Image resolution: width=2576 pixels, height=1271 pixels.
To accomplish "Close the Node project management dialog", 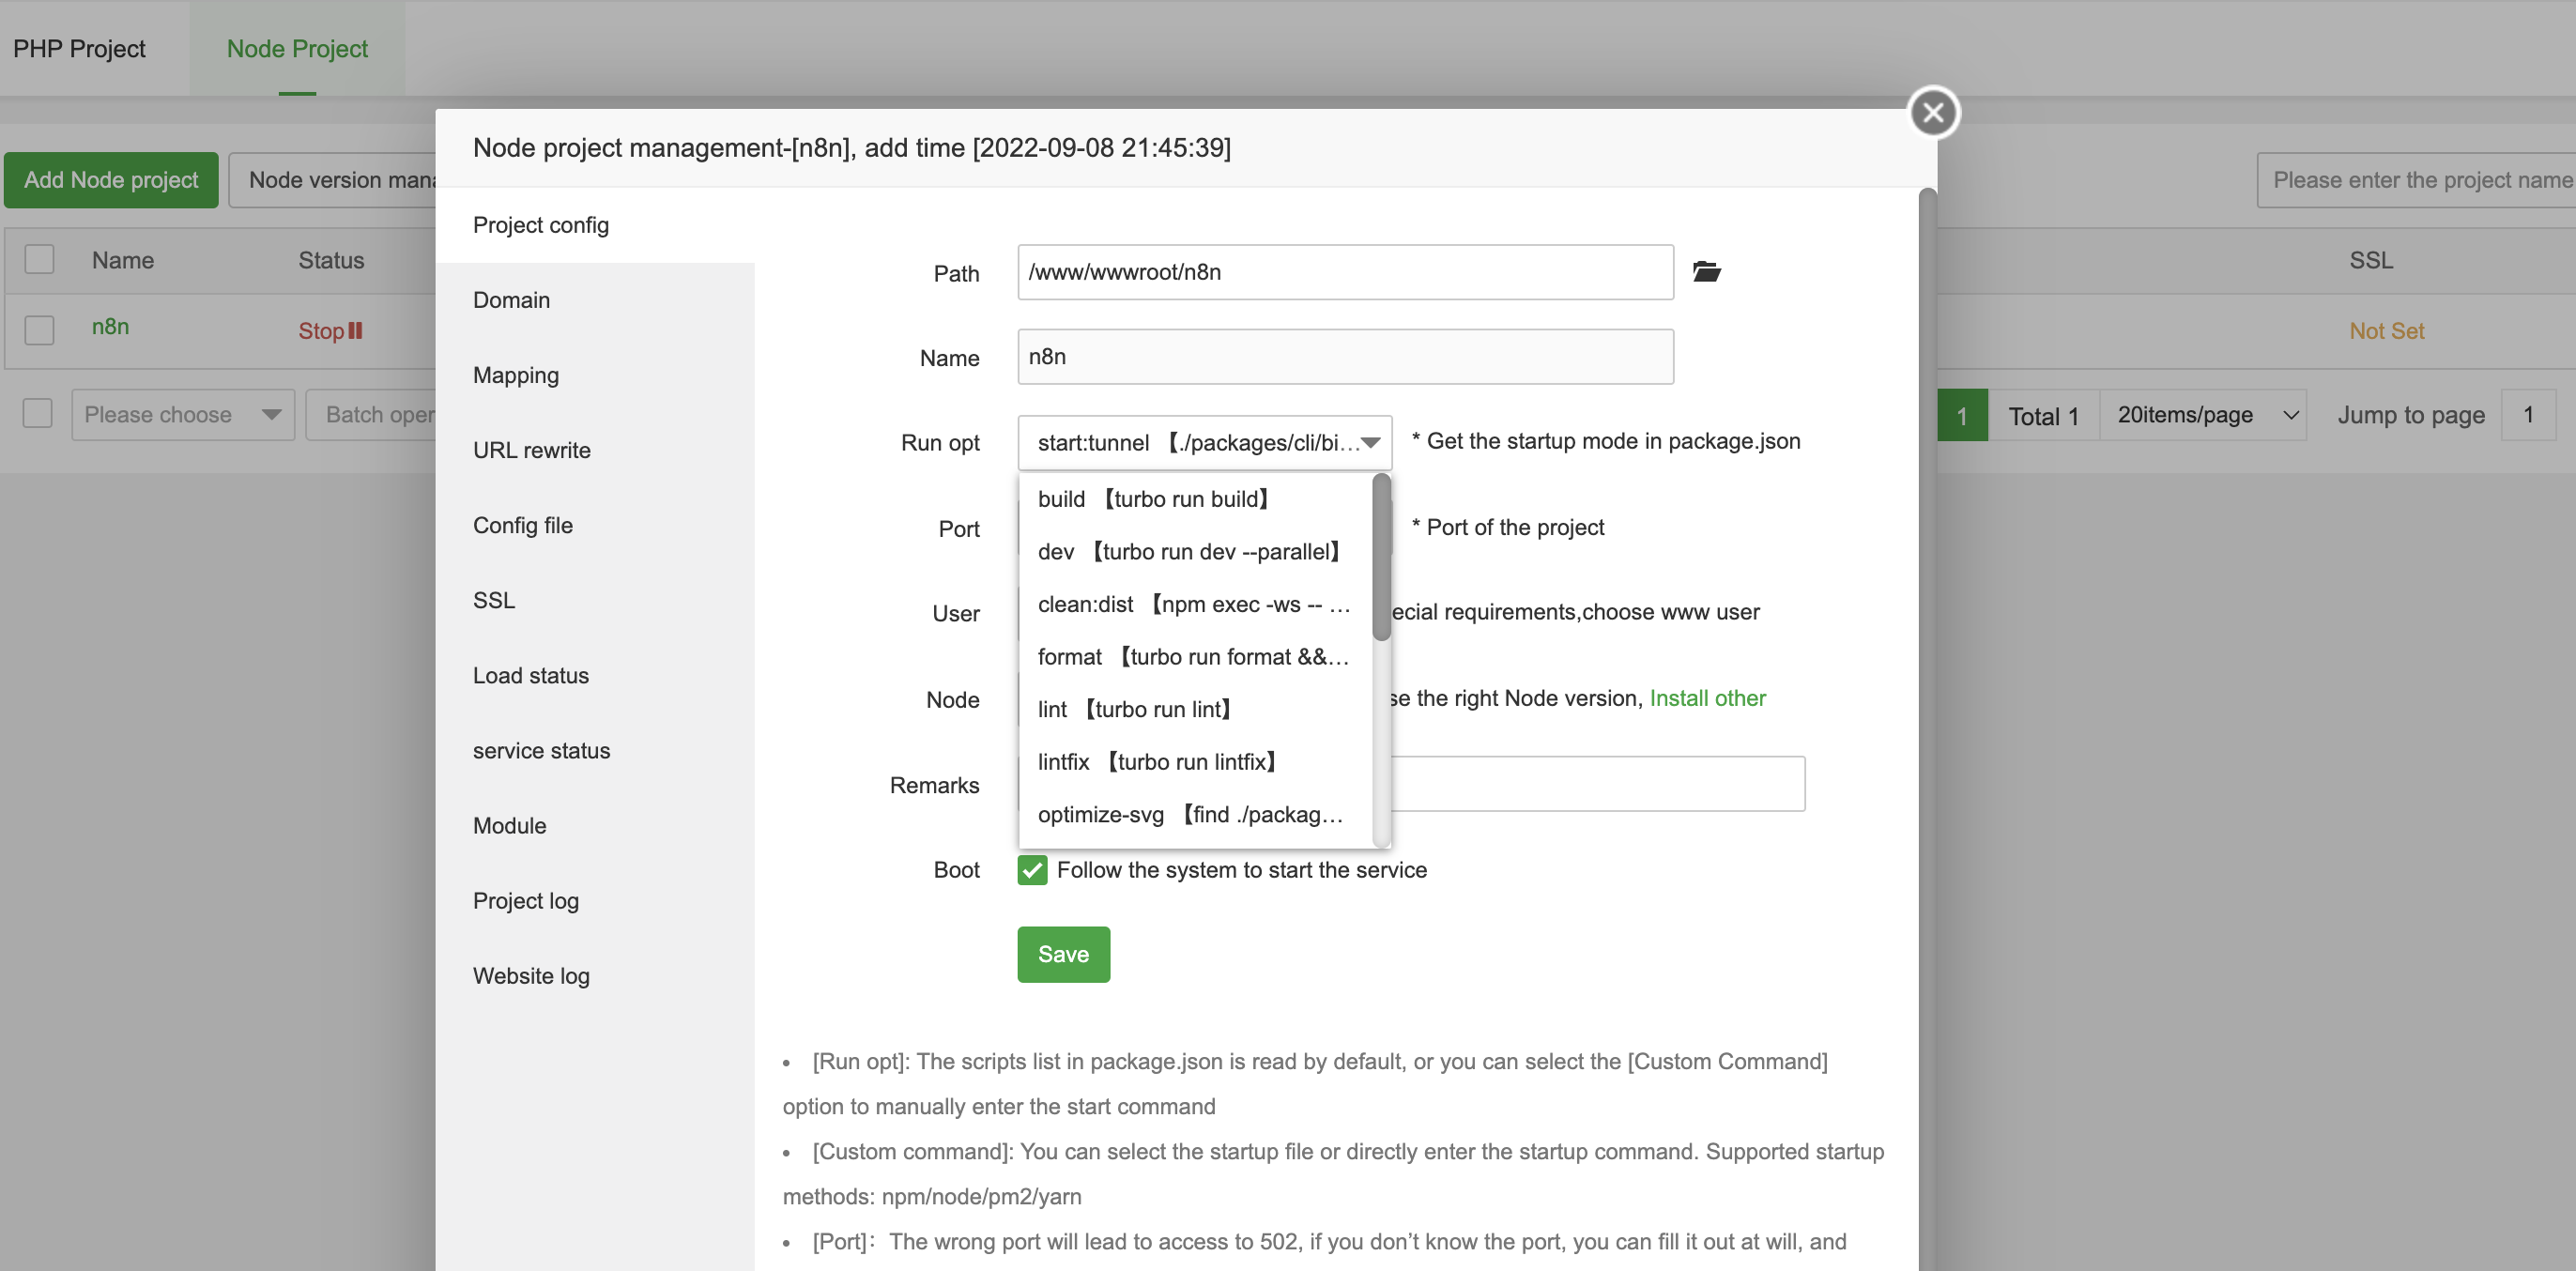I will (1933, 112).
